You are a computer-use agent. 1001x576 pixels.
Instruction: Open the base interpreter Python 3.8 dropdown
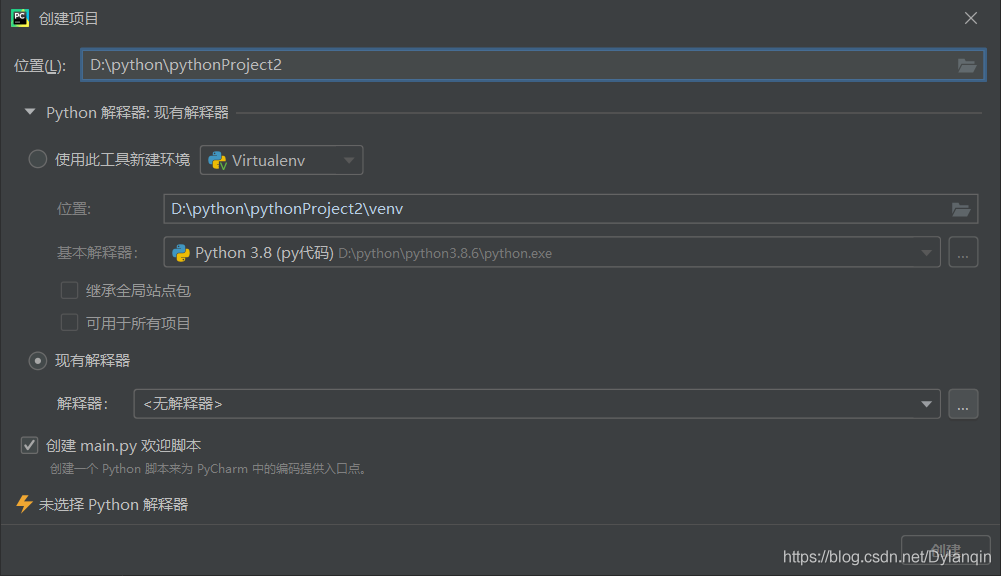(552, 252)
